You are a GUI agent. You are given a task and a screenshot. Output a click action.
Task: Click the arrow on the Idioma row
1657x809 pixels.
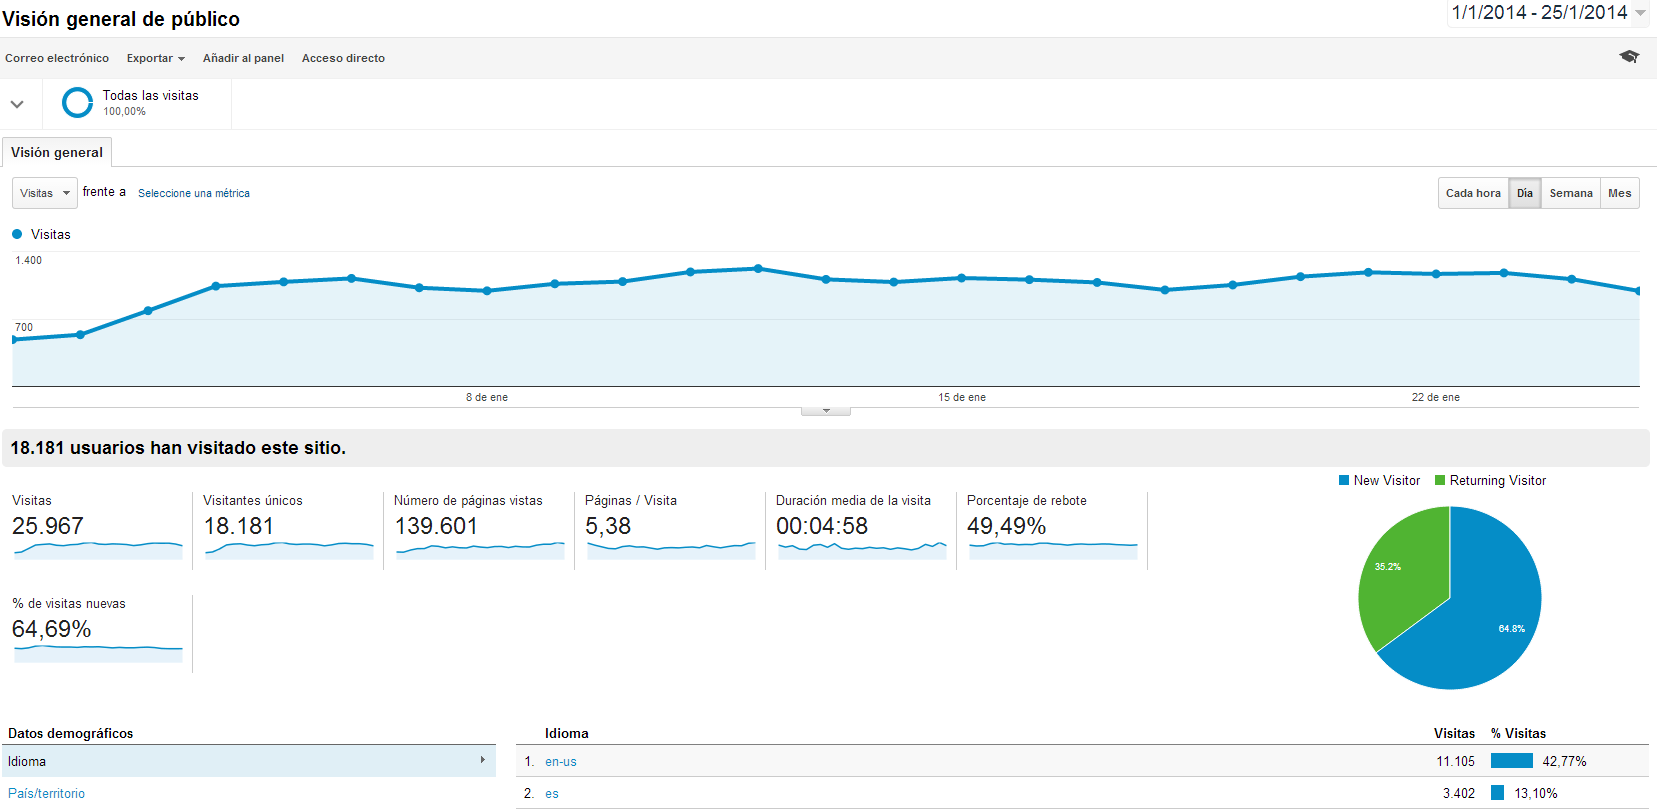click(x=483, y=760)
